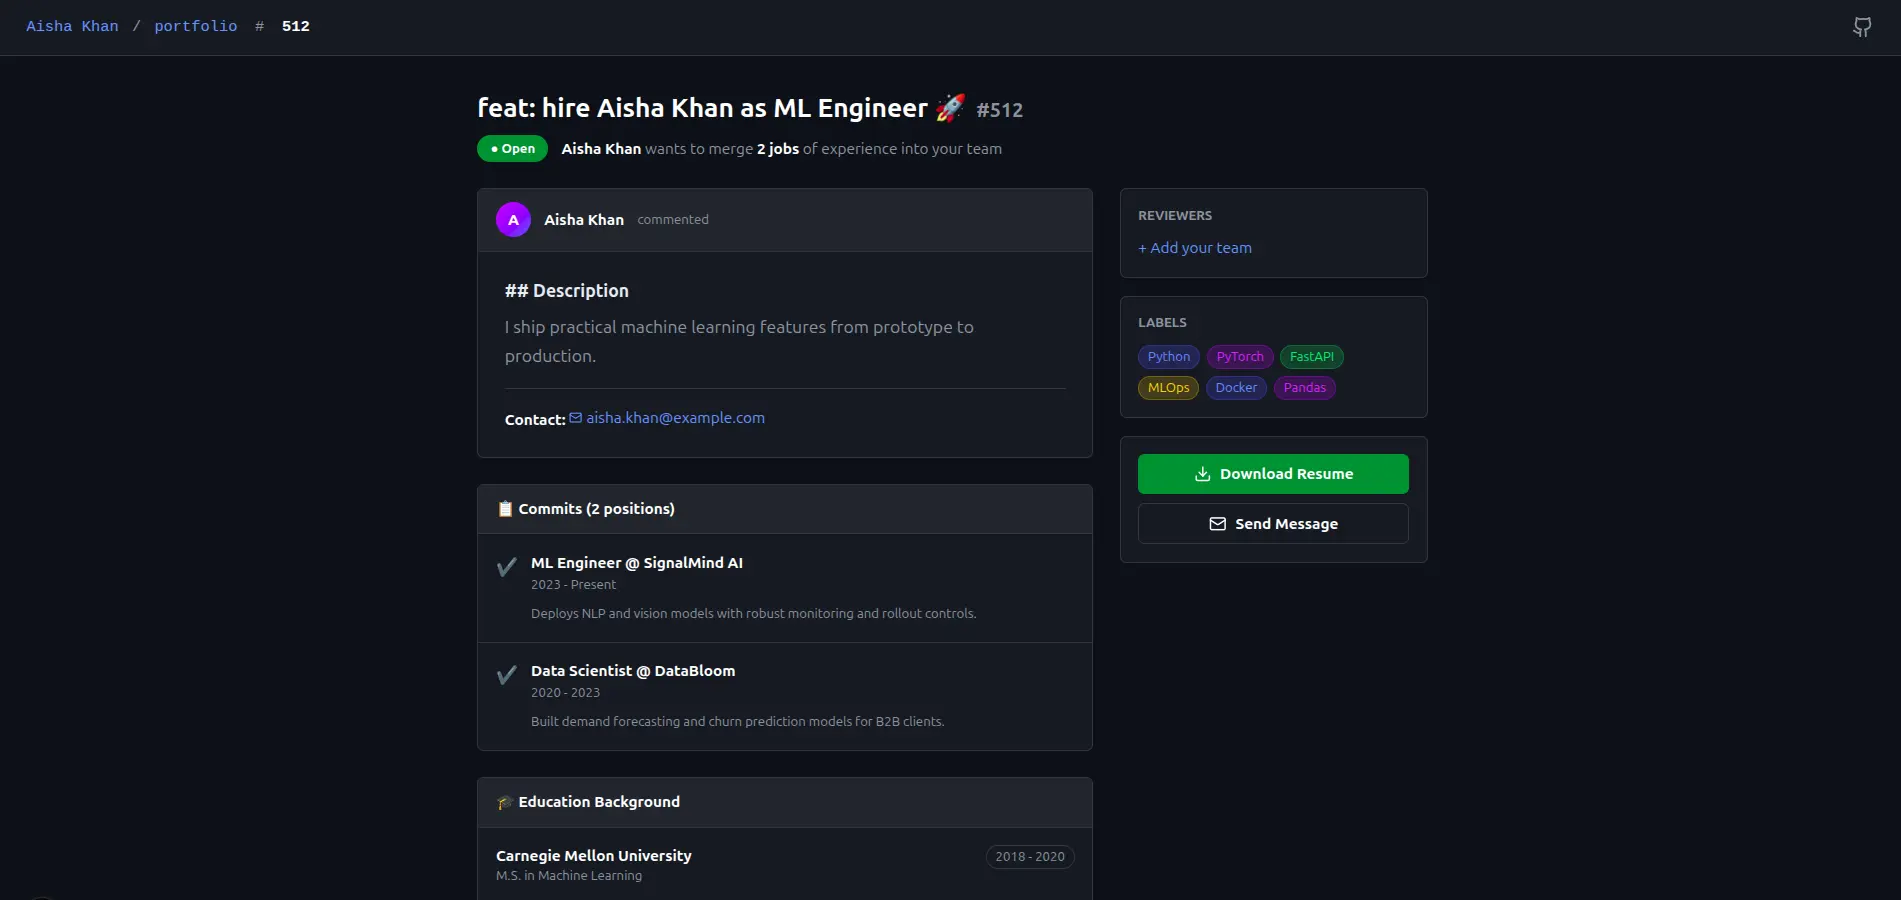The width and height of the screenshot is (1901, 900).
Task: Navigate to the portfolio breadcrumb
Action: 196,26
